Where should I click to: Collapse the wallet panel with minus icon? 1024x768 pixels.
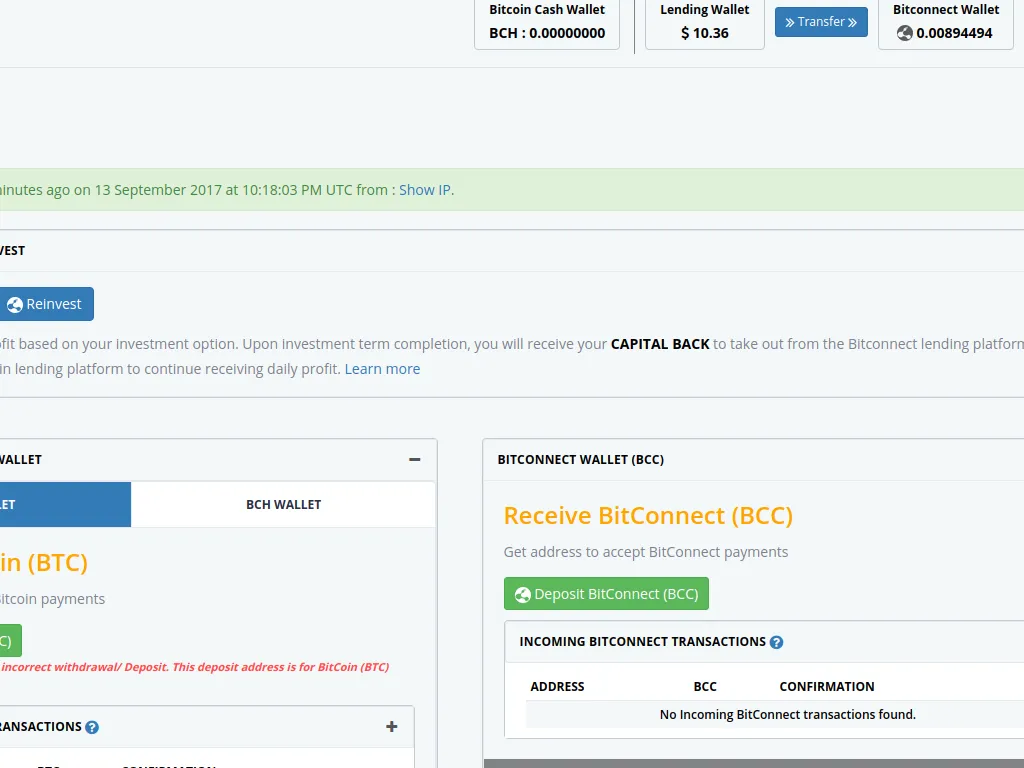click(x=414, y=460)
